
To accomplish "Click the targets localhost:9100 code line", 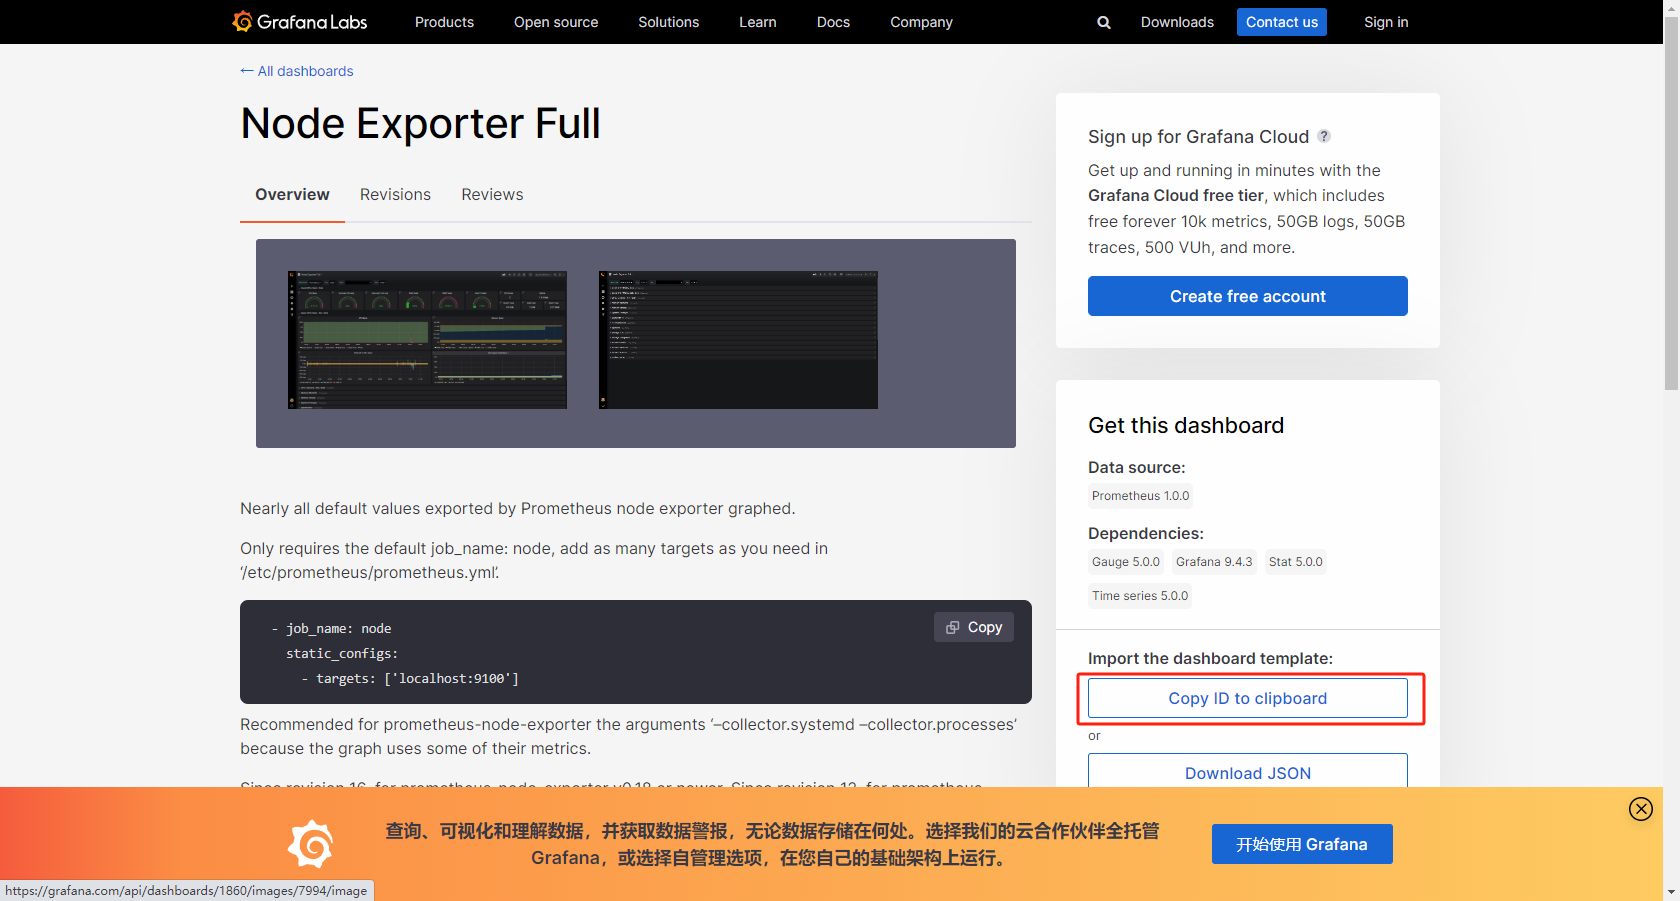I will [410, 679].
